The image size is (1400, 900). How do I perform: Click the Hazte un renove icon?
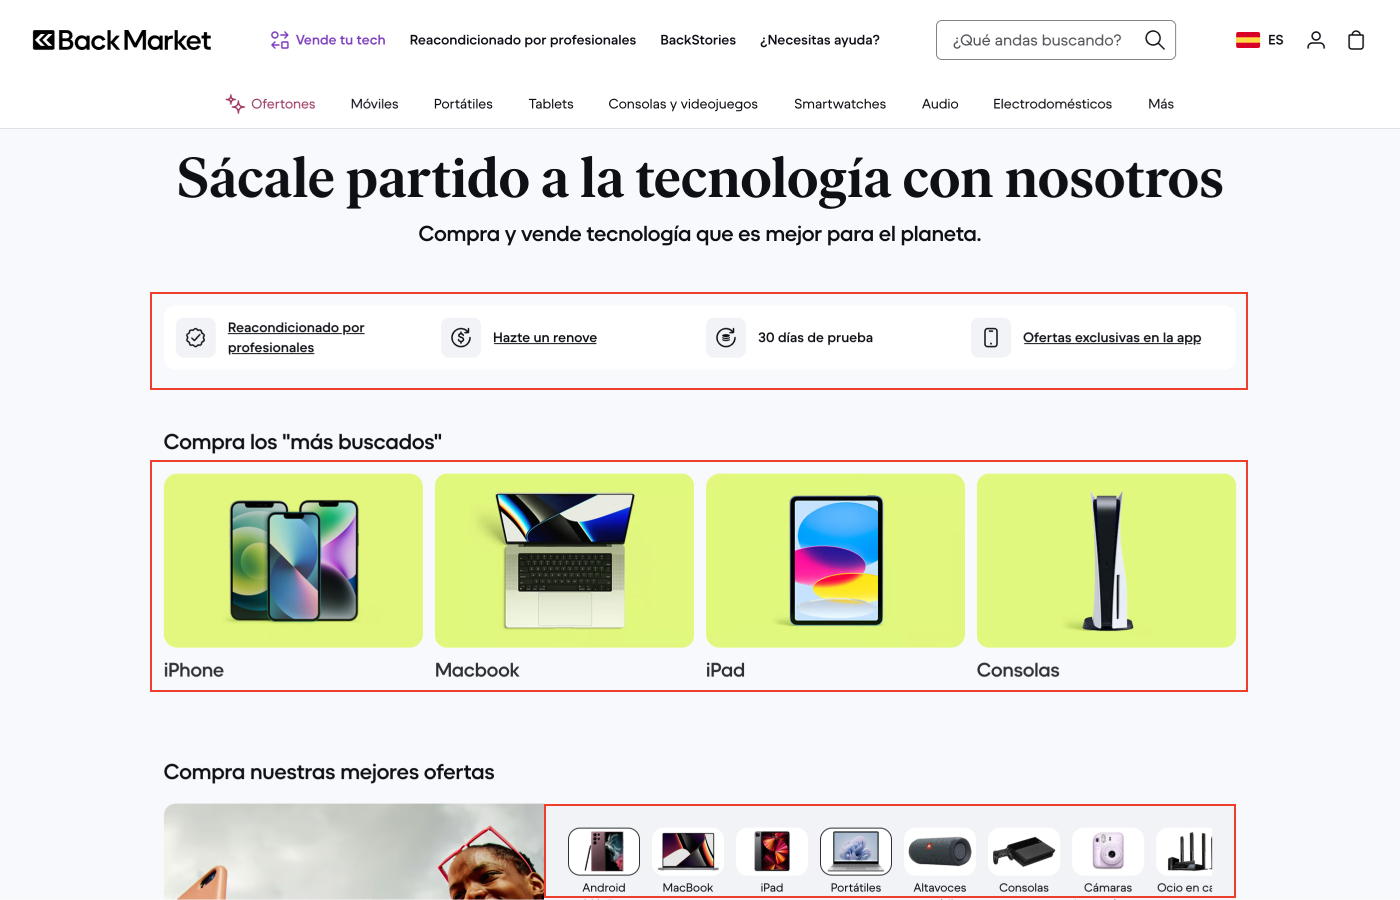point(461,338)
